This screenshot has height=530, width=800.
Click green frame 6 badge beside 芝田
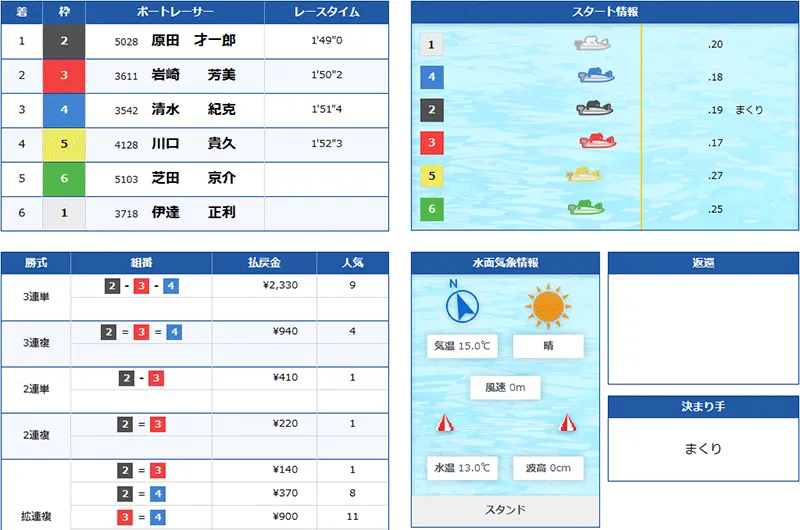(64, 179)
